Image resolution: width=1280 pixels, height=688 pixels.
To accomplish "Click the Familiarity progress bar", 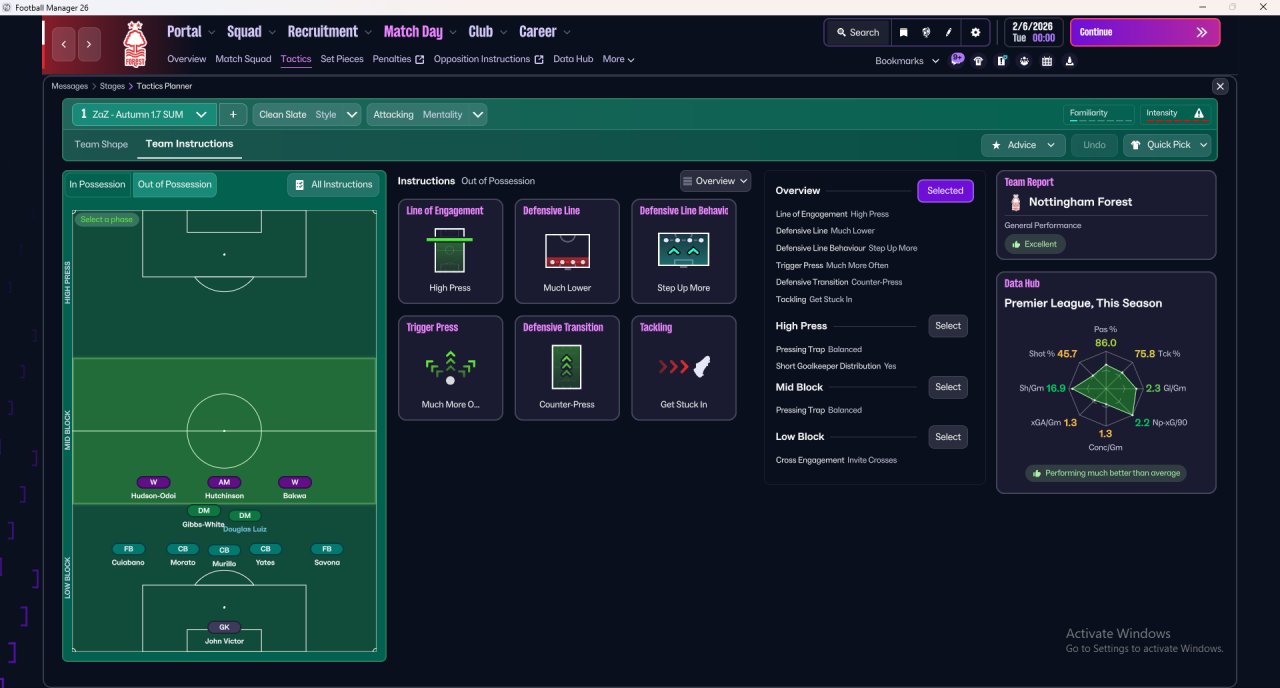I will [x=1100, y=121].
